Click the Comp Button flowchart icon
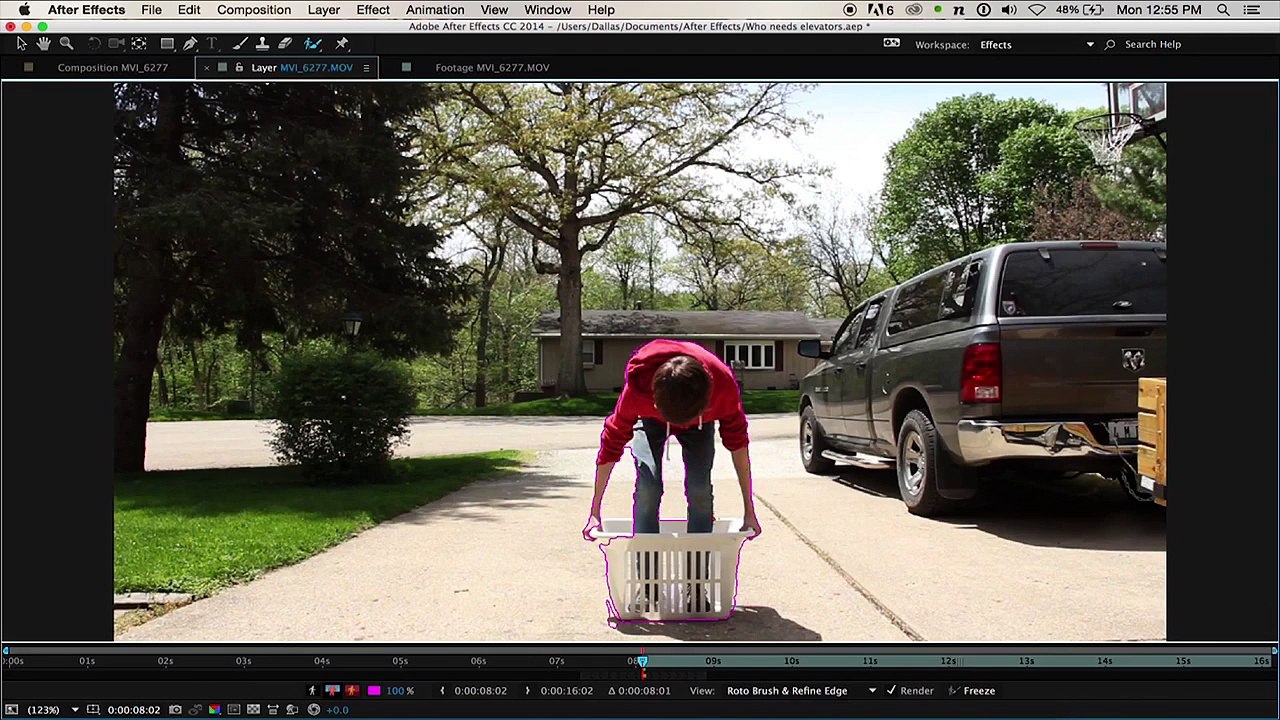1280x720 pixels. [292, 710]
